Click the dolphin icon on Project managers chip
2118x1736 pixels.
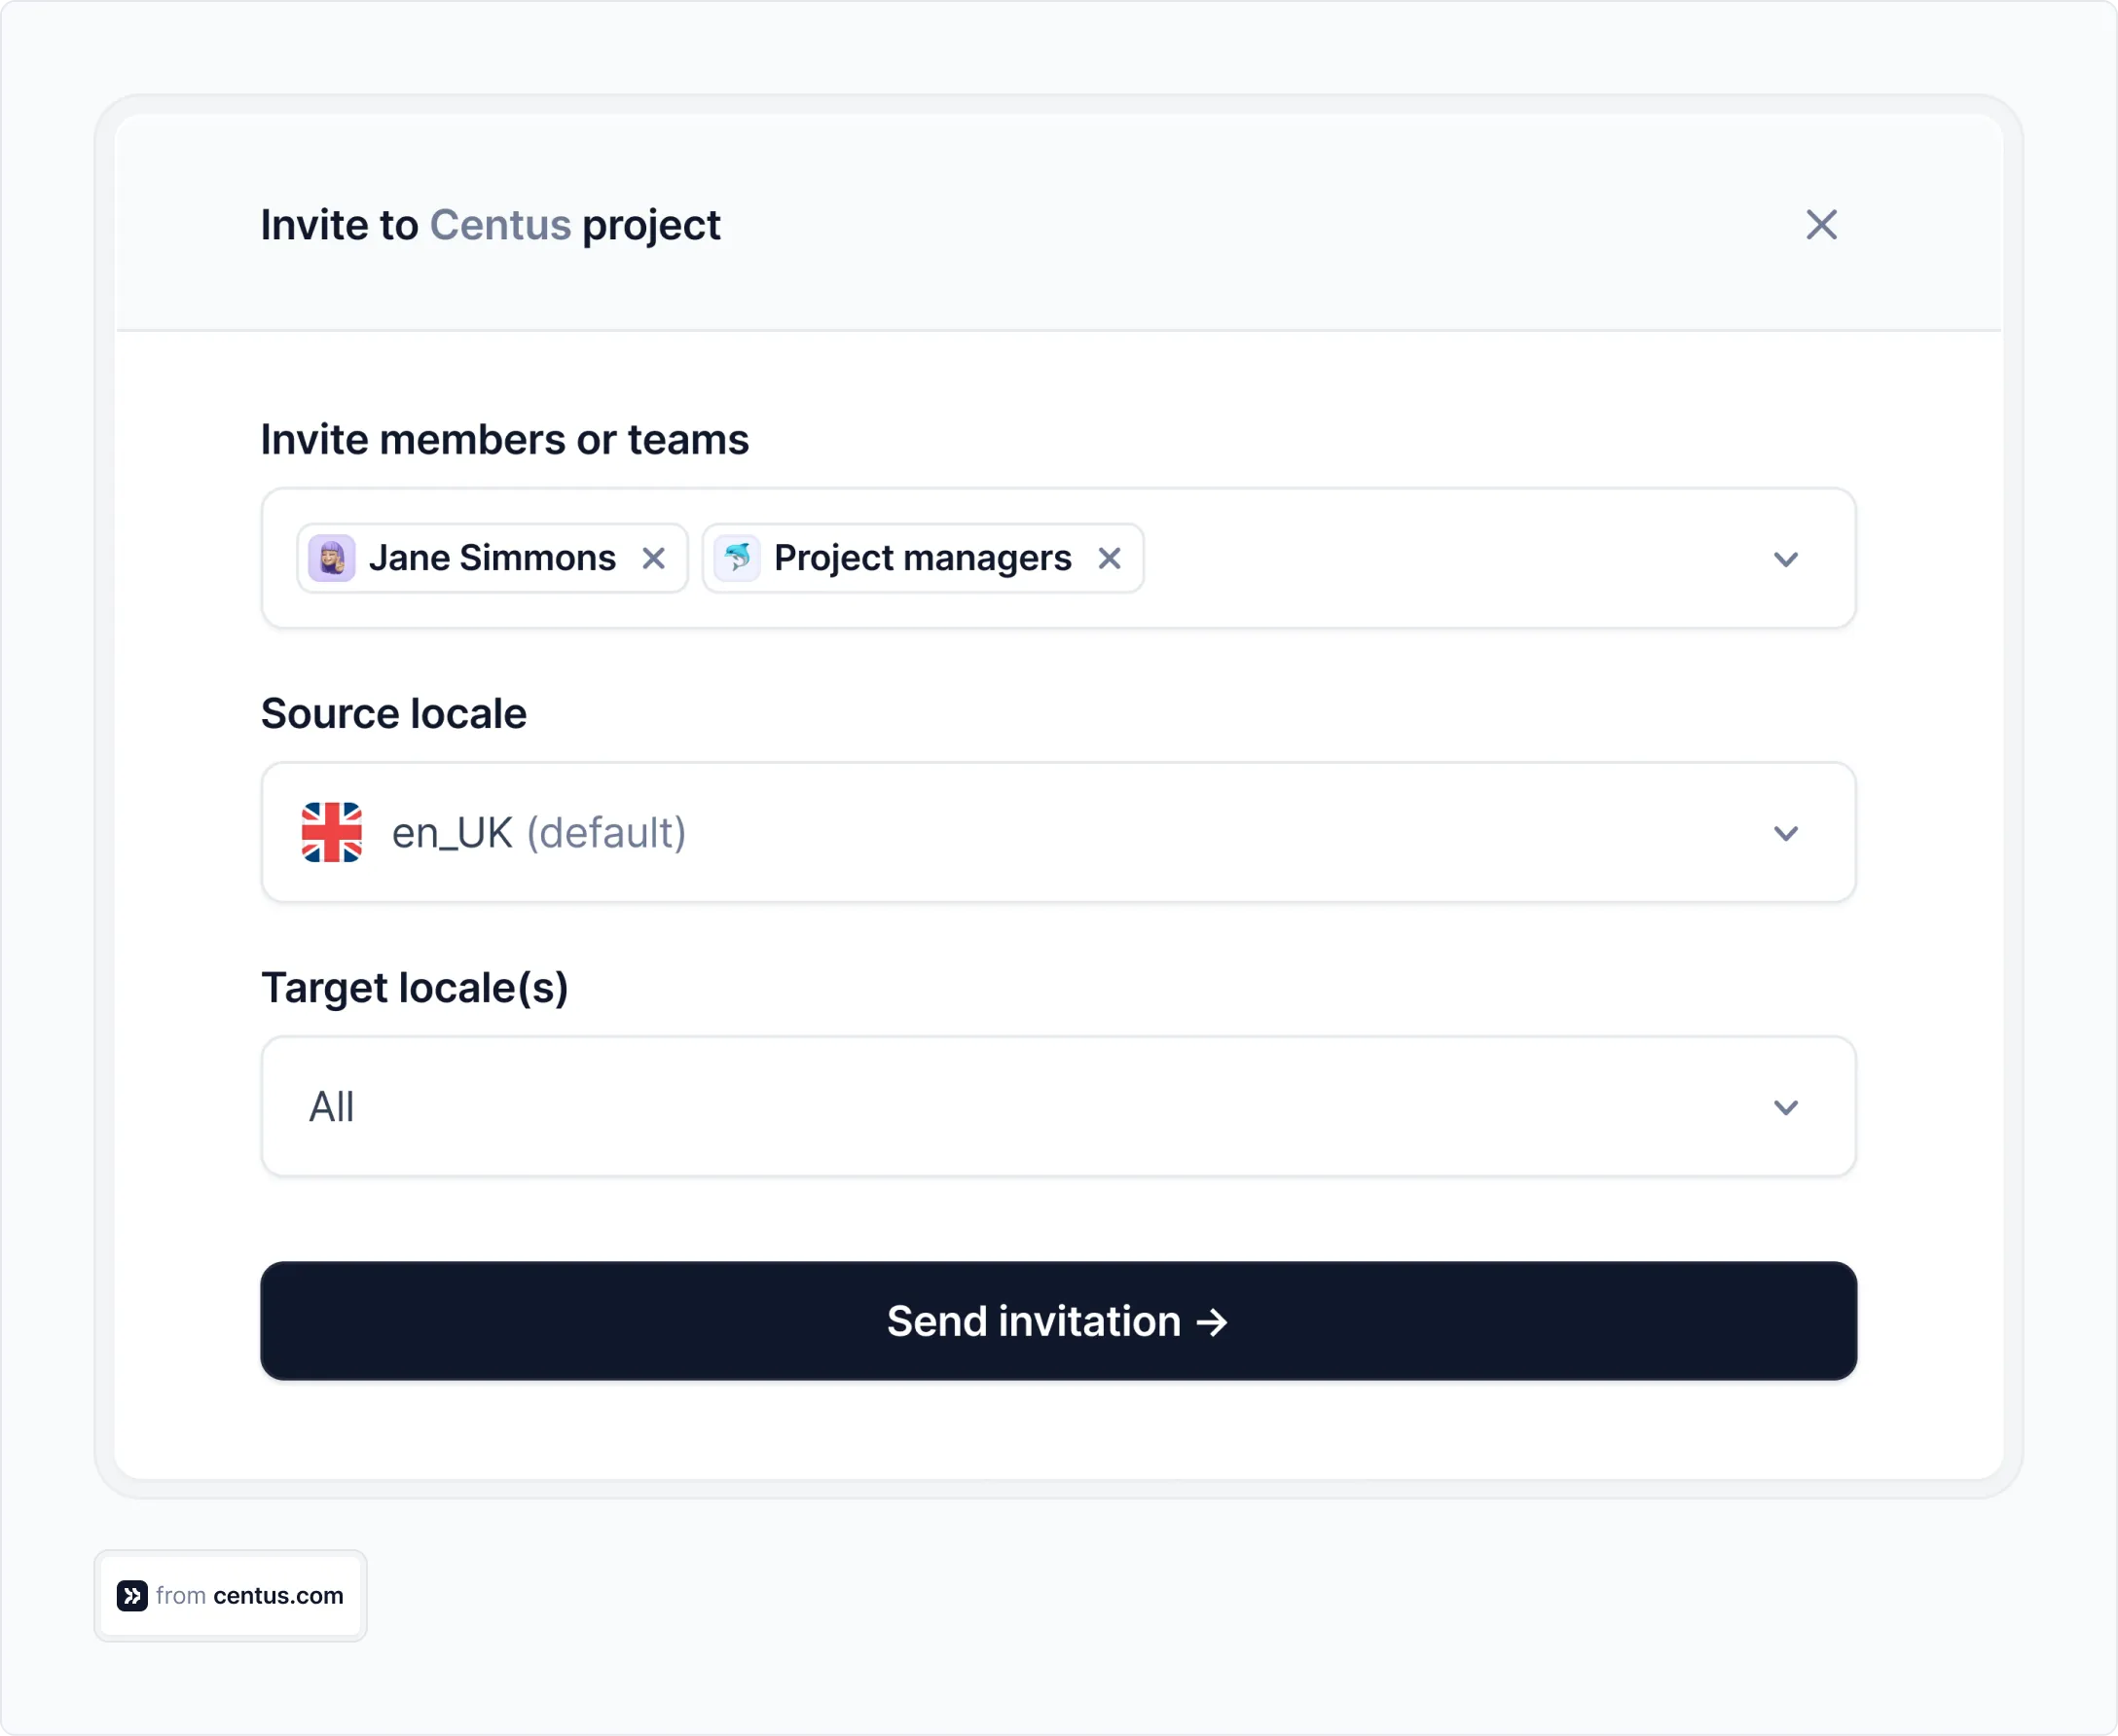[x=738, y=558]
